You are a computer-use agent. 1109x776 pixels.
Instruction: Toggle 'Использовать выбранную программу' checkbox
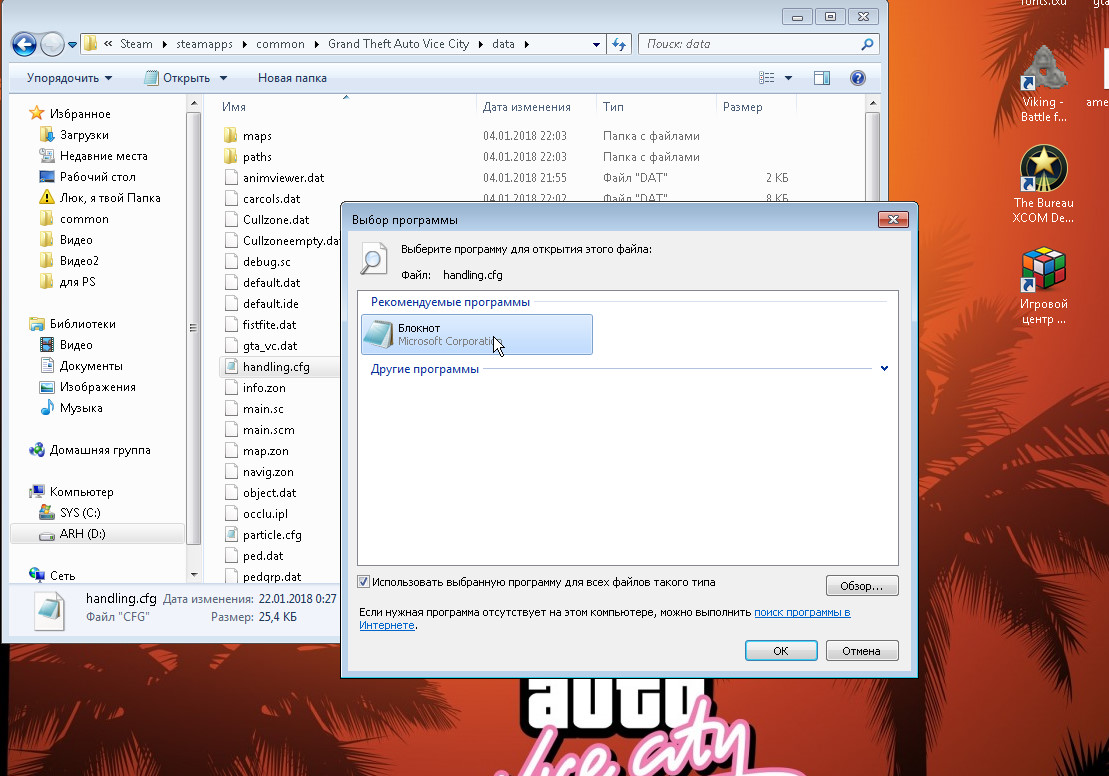tap(364, 582)
